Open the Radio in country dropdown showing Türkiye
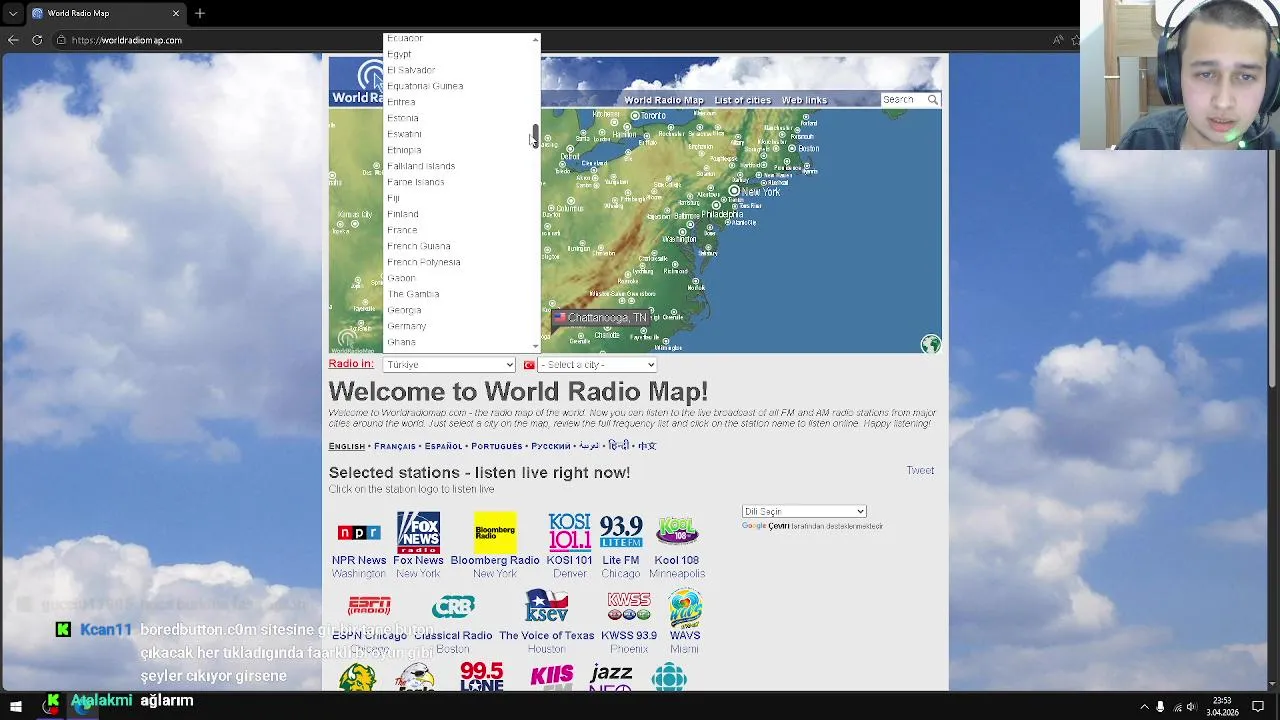This screenshot has width=1280, height=720. (x=449, y=365)
